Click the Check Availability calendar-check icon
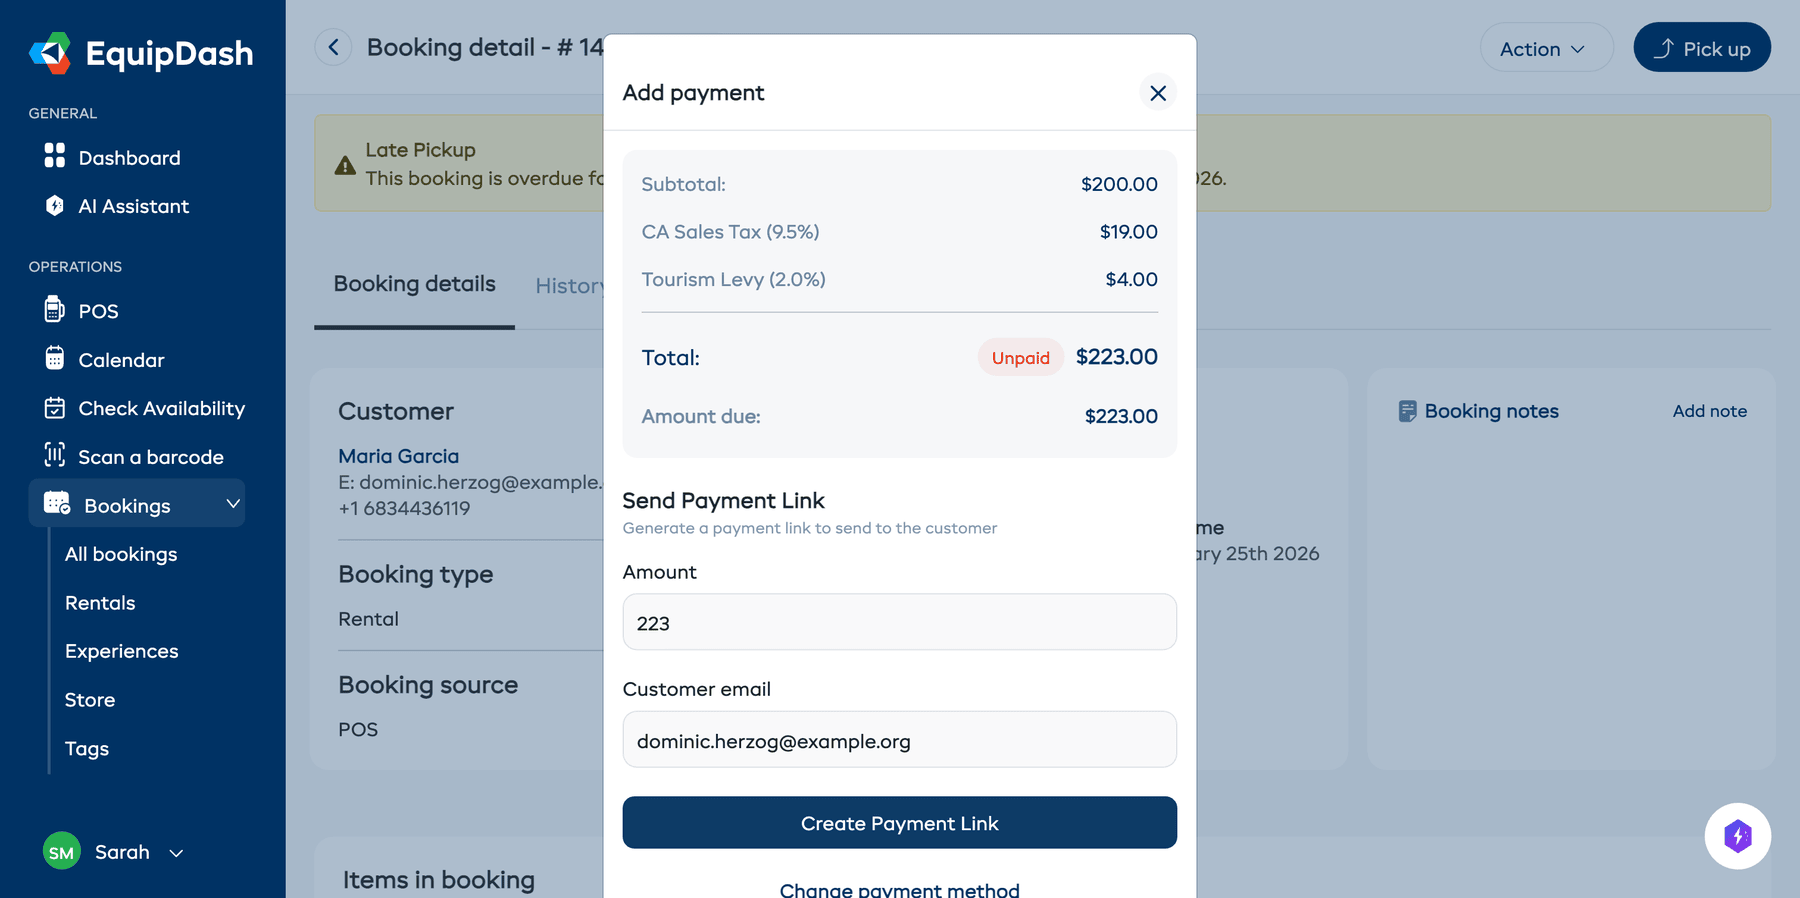The width and height of the screenshot is (1800, 898). tap(55, 407)
